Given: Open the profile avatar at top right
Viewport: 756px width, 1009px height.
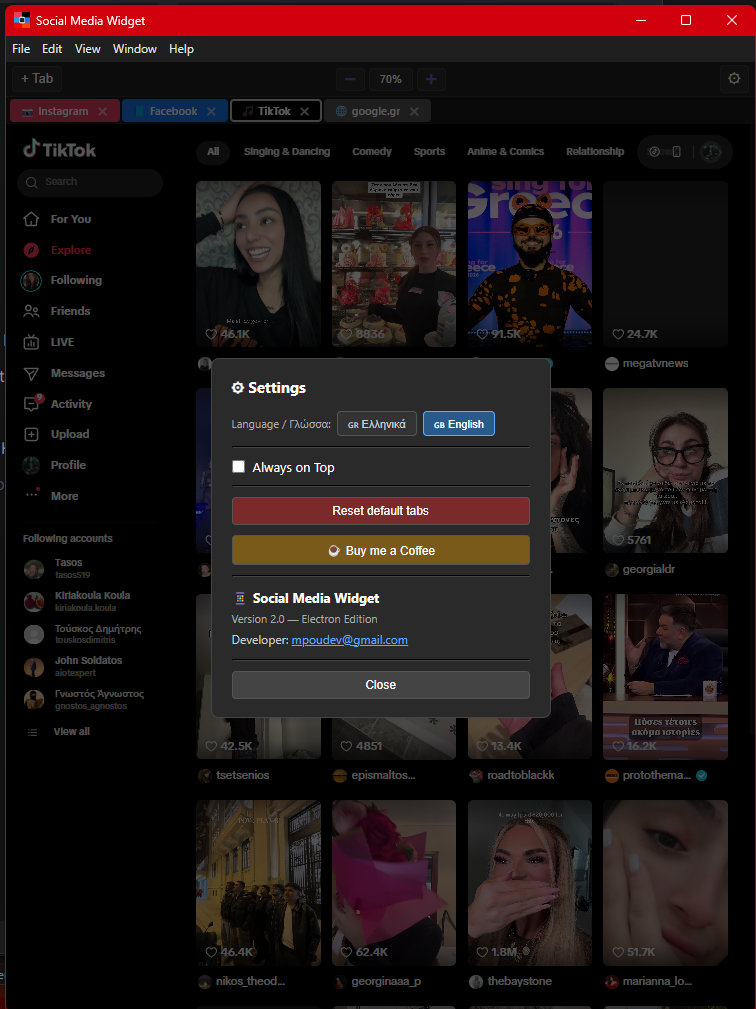Looking at the screenshot, I should point(711,152).
